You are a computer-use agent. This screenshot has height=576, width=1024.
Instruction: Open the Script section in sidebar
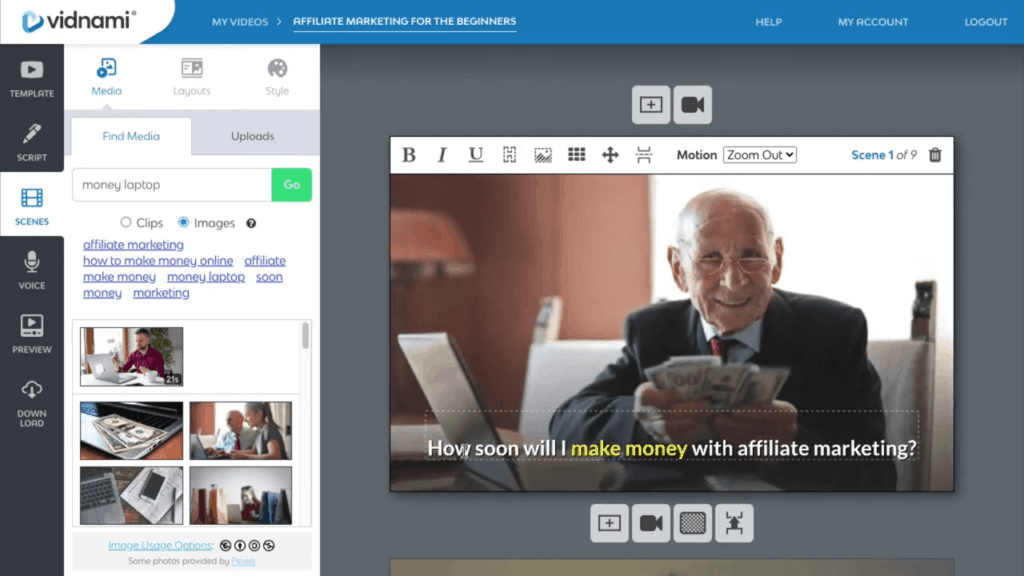click(x=31, y=142)
